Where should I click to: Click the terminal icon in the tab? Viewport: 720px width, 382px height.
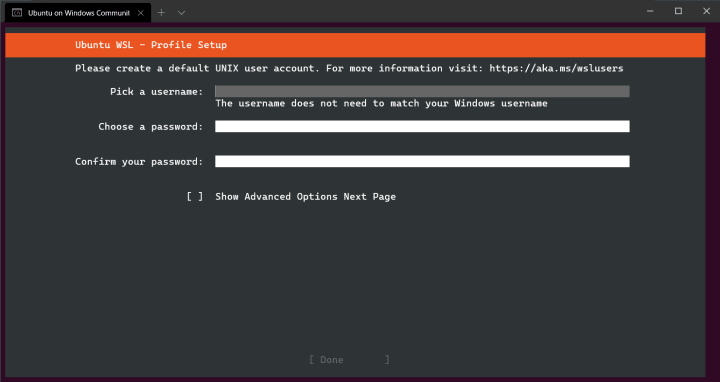point(17,13)
